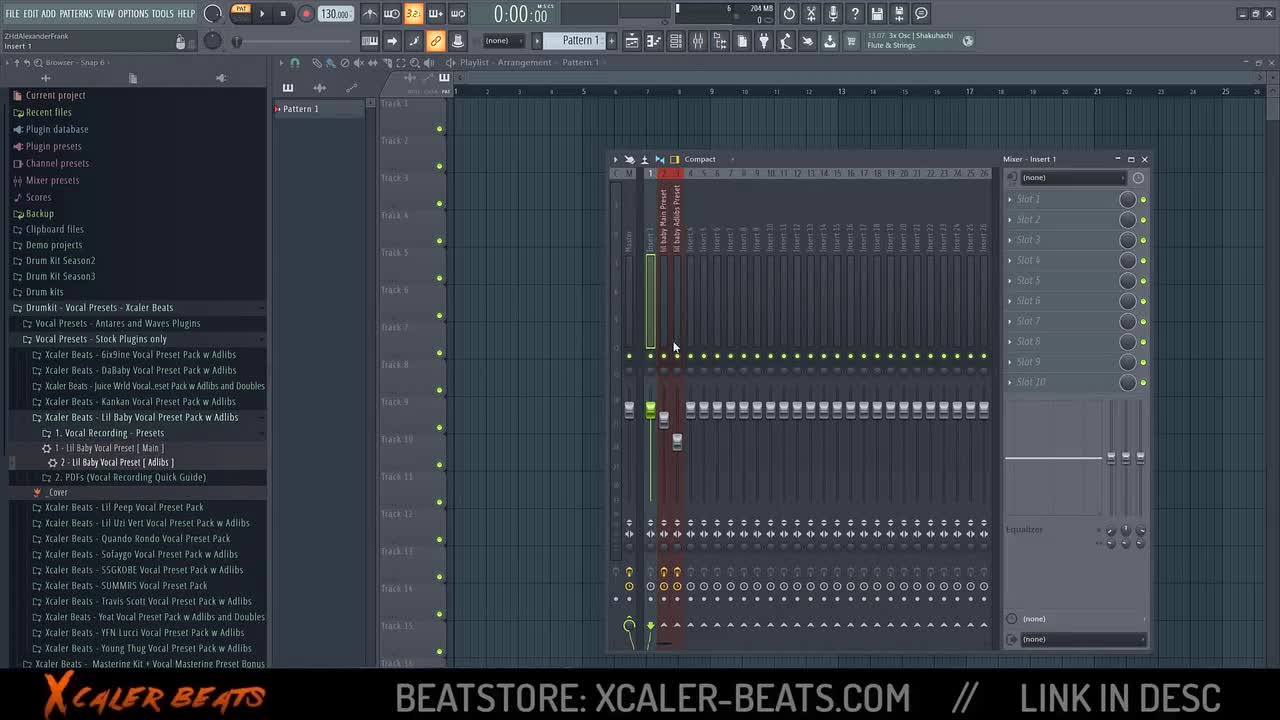Click the tempo field showing 130.000
This screenshot has width=1280, height=720.
(x=335, y=14)
